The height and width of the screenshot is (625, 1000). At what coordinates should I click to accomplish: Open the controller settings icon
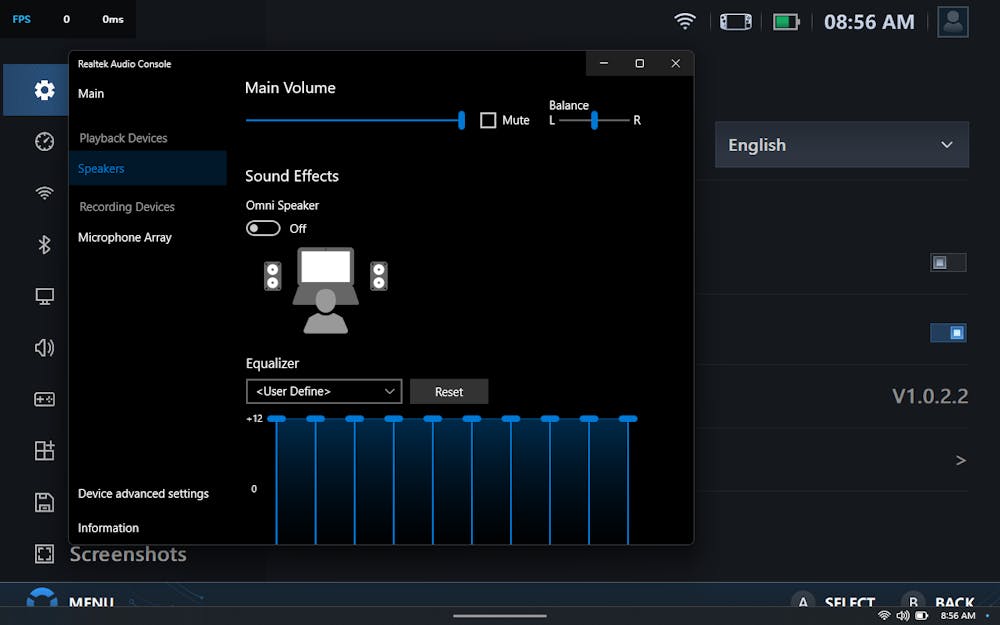[x=44, y=399]
